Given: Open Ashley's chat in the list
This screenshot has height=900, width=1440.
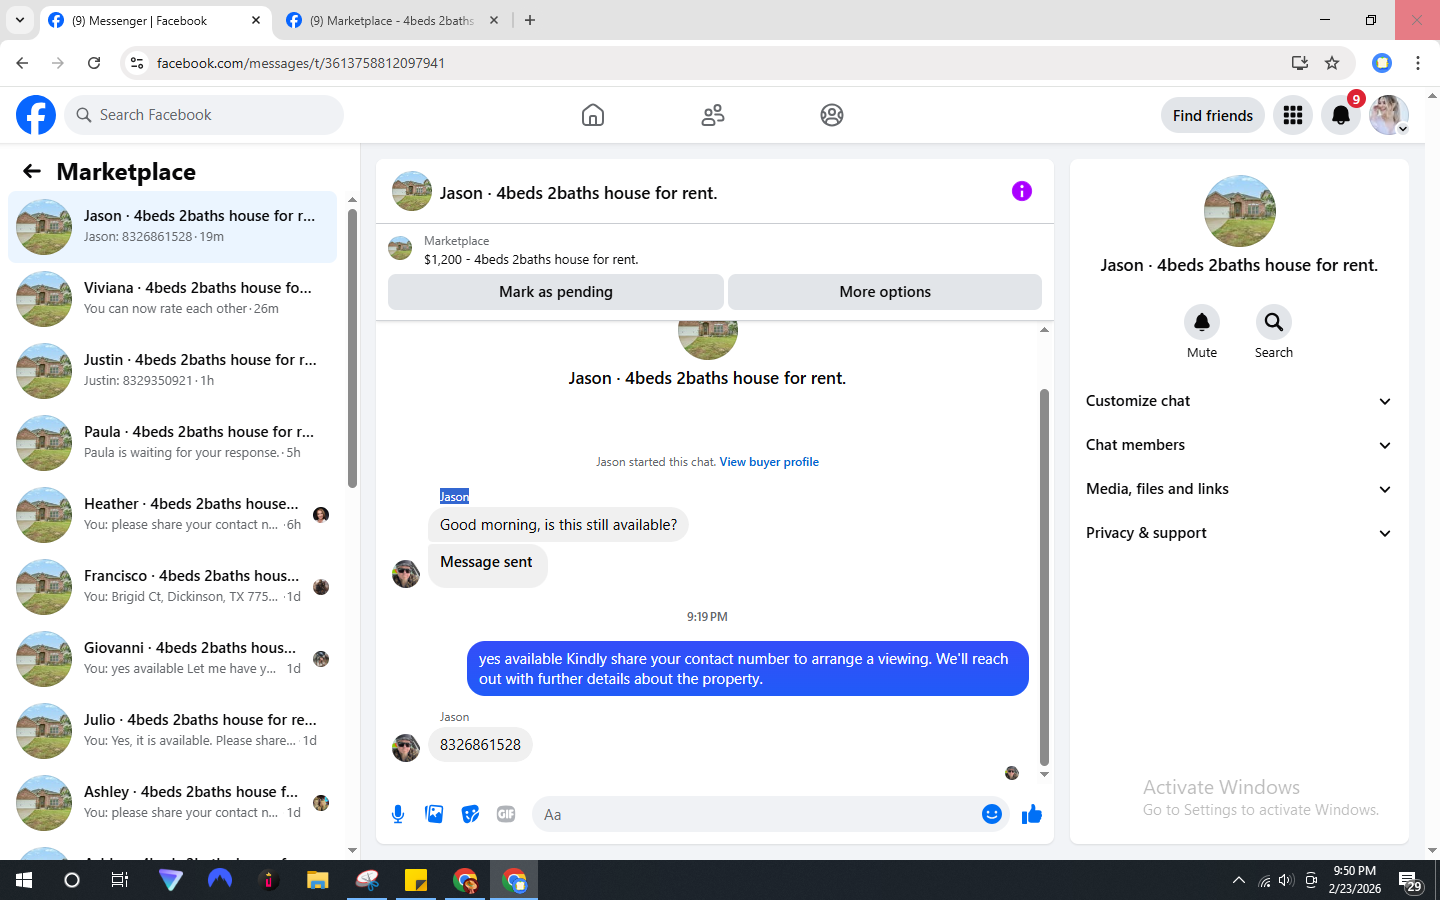Looking at the screenshot, I should pos(172,803).
